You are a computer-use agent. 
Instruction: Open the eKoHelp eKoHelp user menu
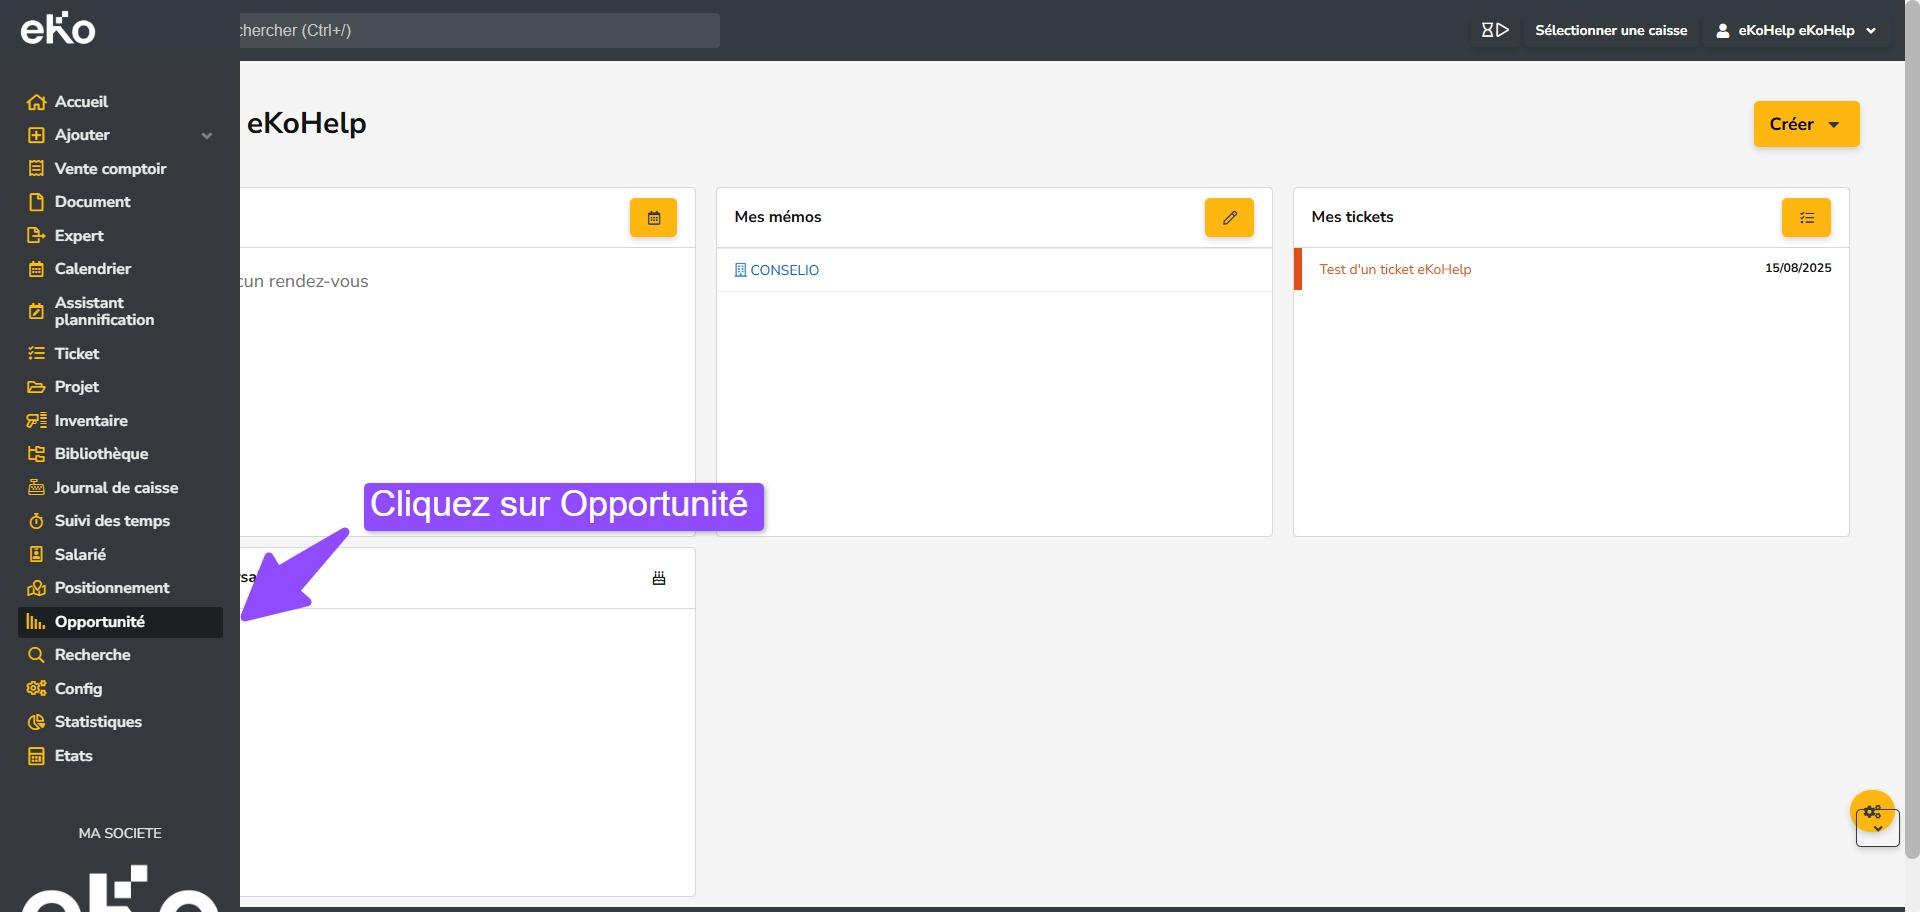pyautogui.click(x=1796, y=30)
